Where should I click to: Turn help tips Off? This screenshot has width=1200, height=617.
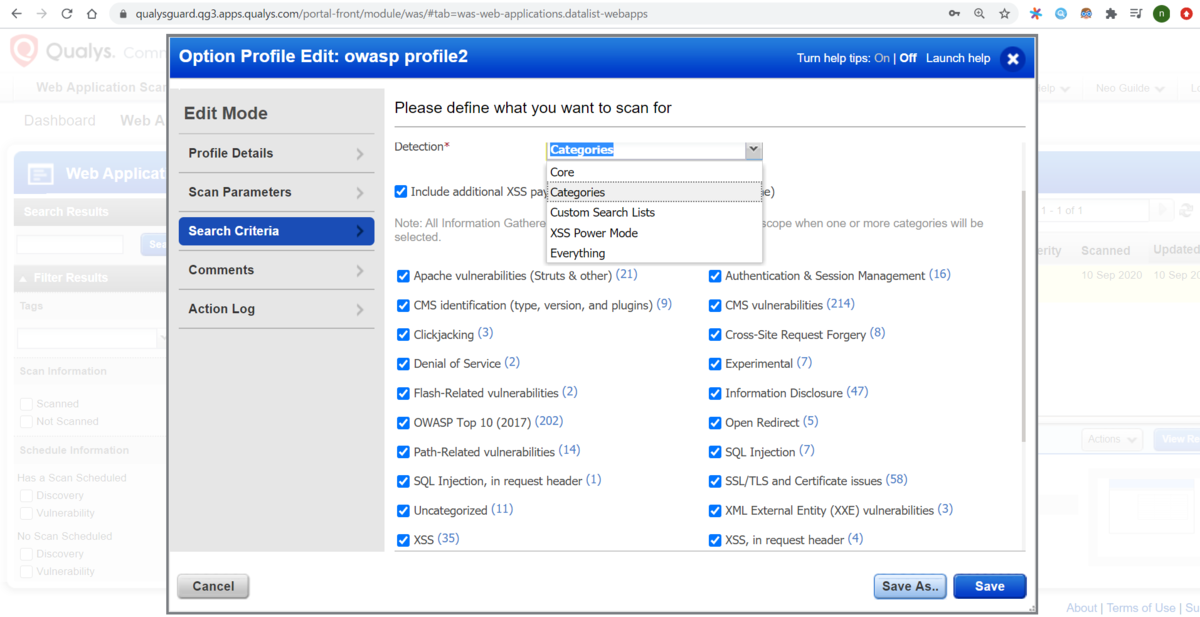click(x=908, y=58)
